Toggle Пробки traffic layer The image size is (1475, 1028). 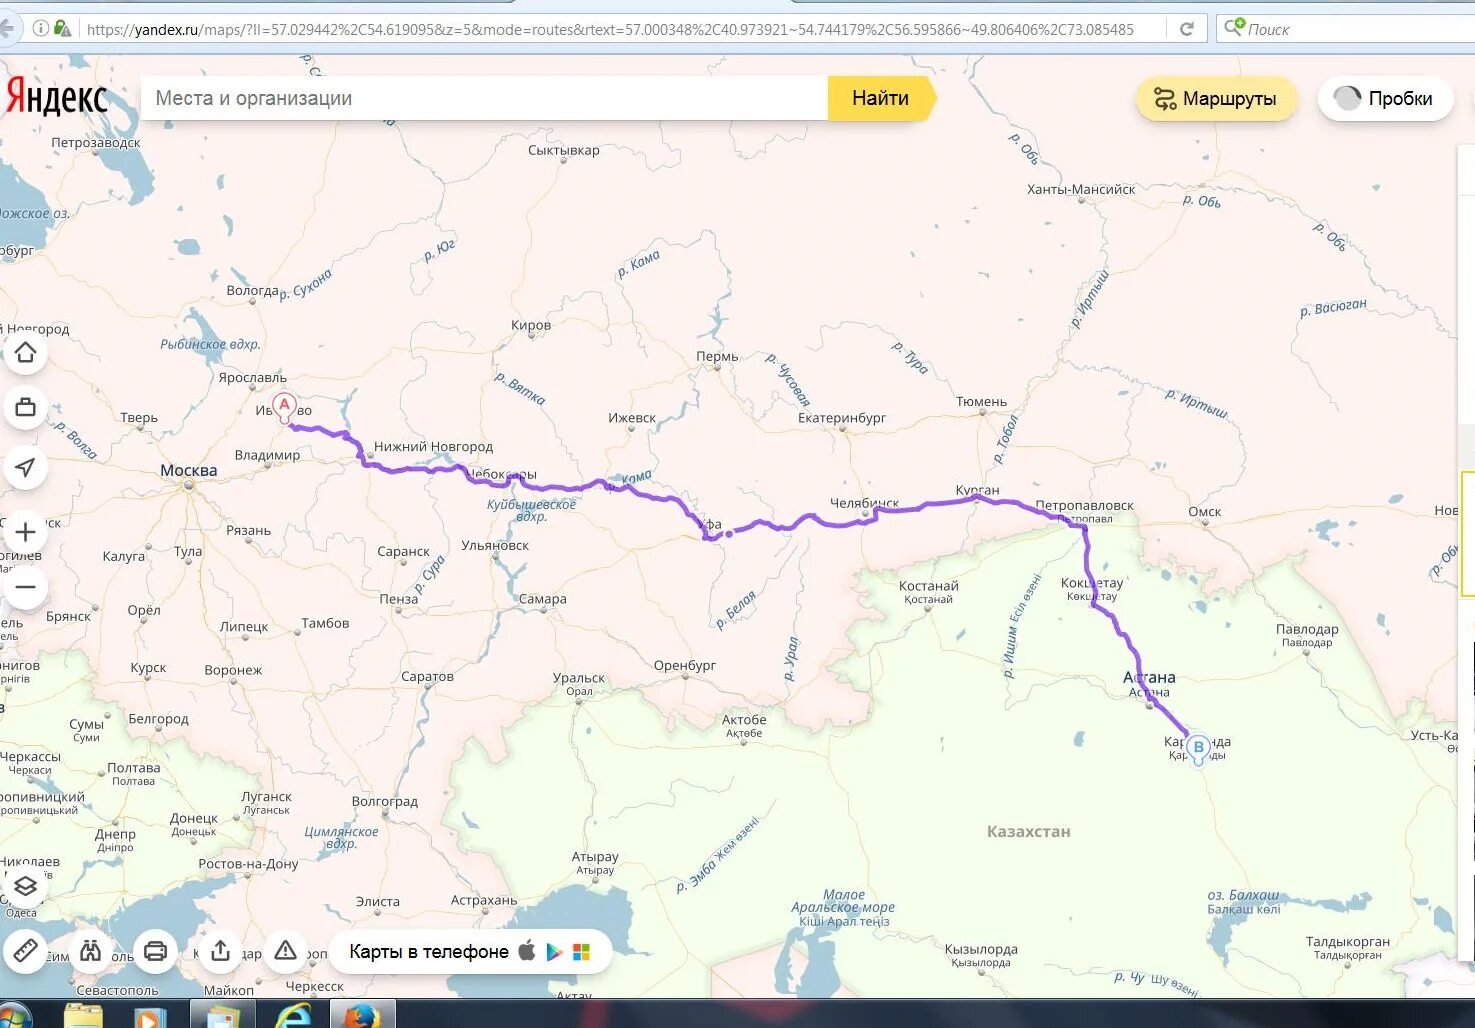point(1385,99)
